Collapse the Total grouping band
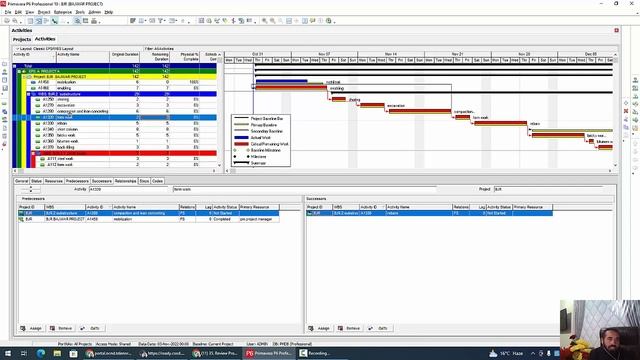The image size is (640, 360). click(15, 66)
